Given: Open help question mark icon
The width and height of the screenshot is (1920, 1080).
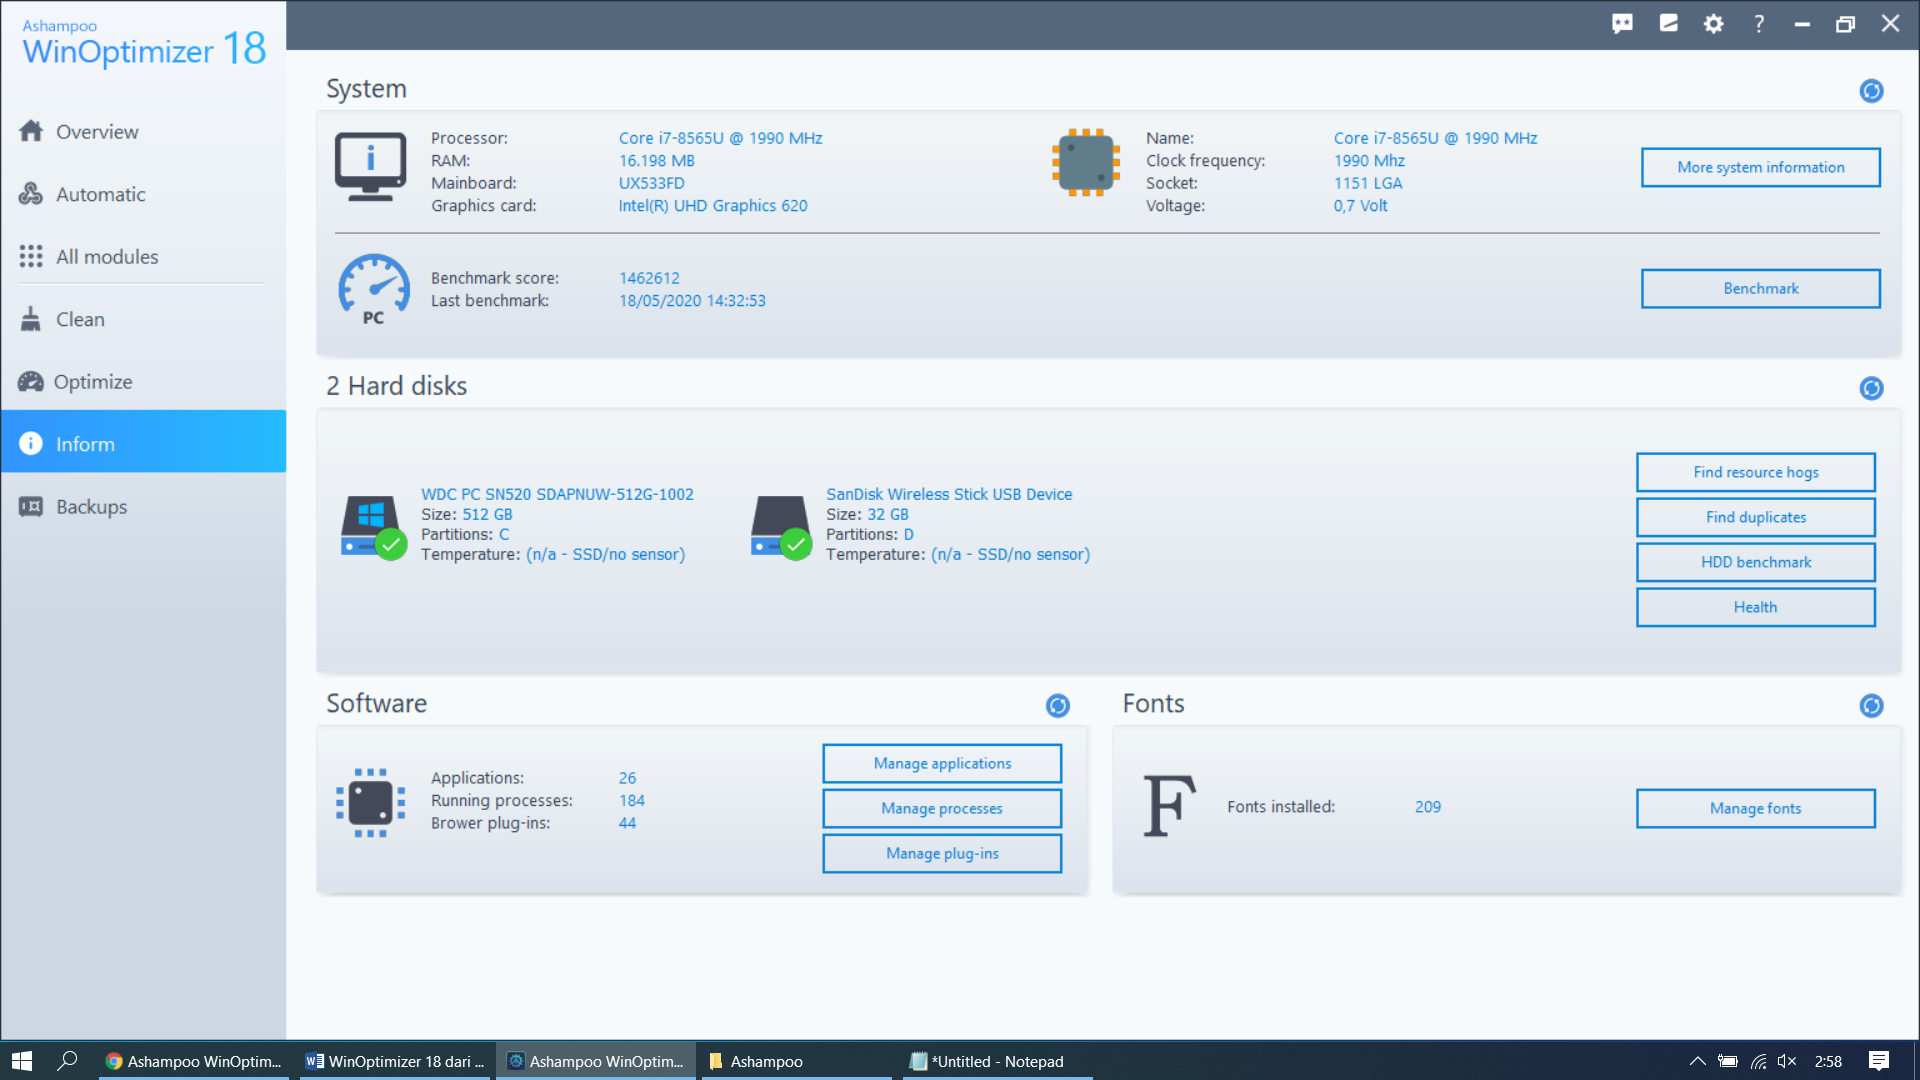Looking at the screenshot, I should 1759,23.
